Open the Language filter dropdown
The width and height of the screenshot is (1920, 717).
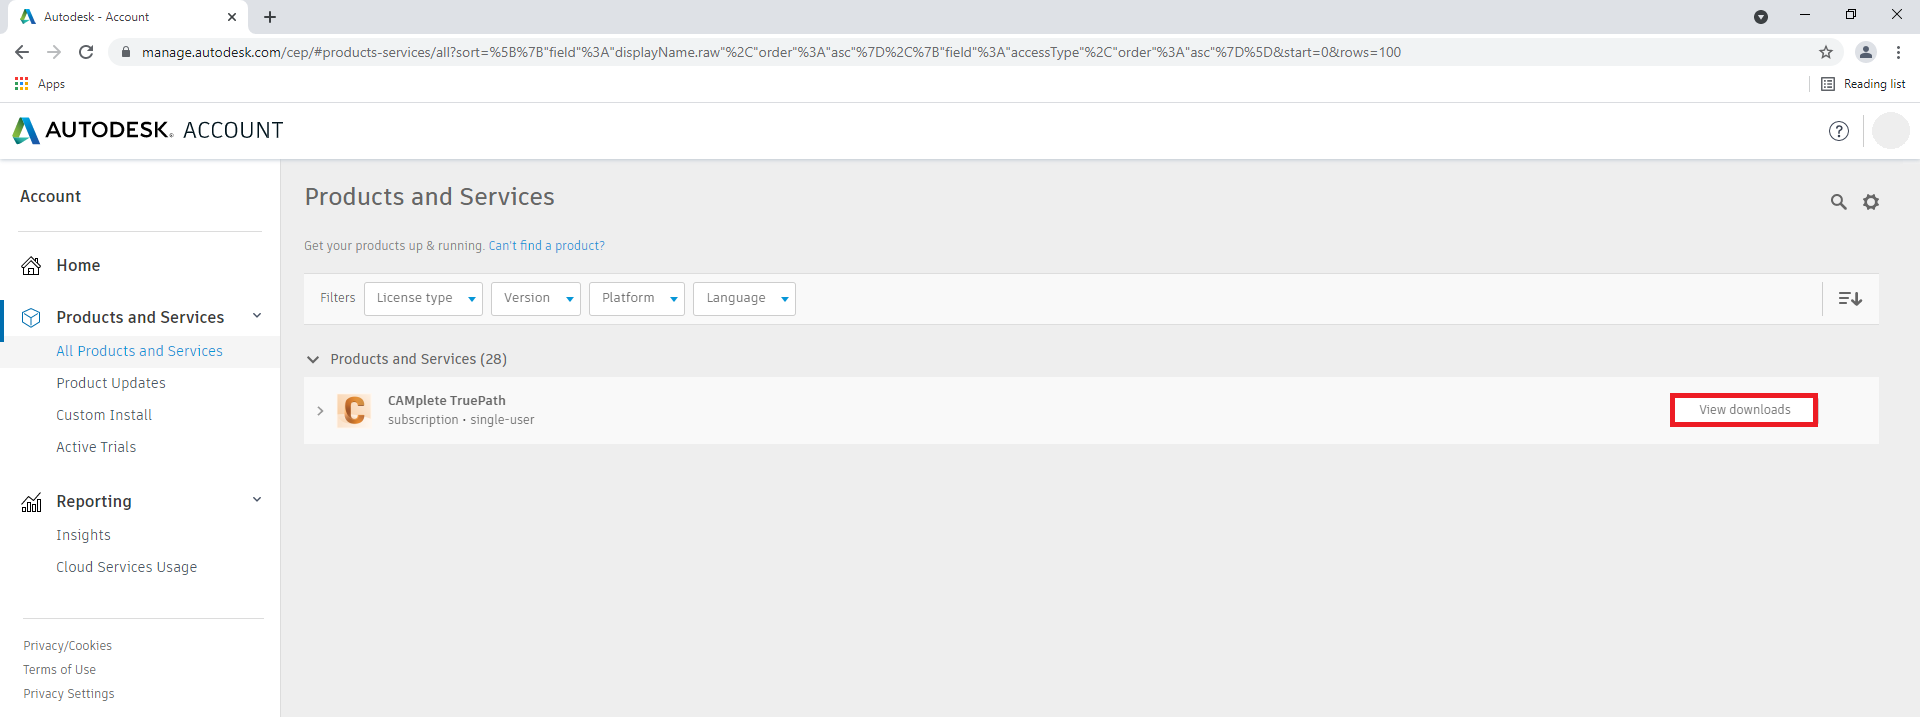(744, 298)
